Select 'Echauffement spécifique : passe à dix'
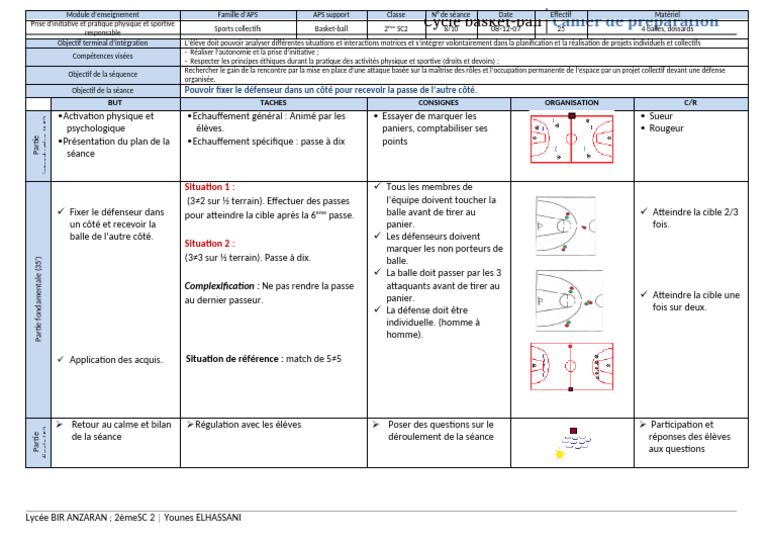 point(266,142)
